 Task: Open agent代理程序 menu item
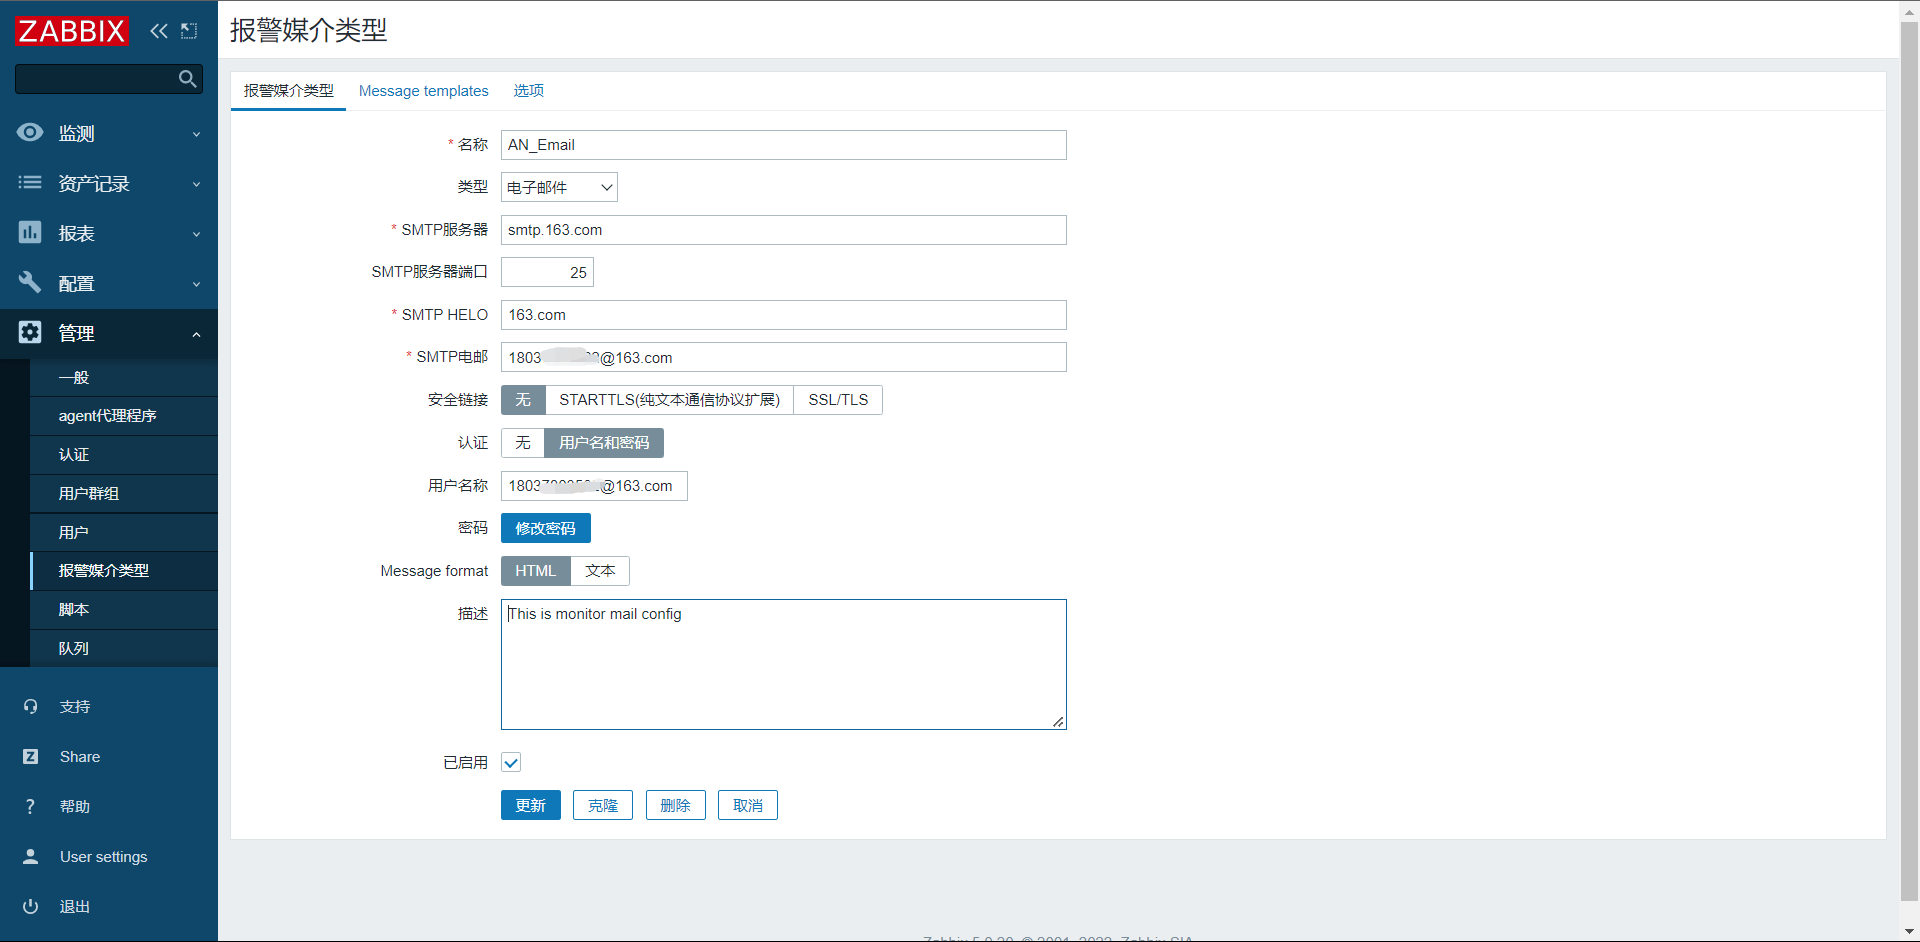124,416
